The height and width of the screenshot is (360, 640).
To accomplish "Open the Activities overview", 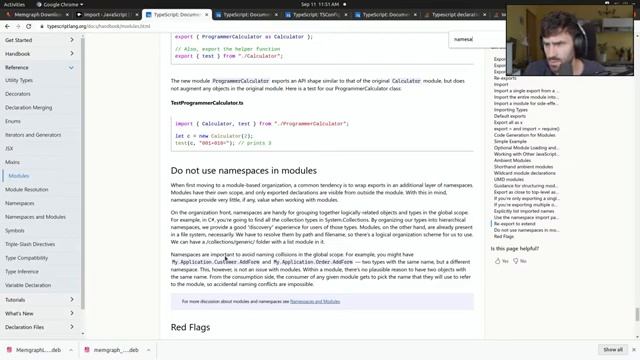I will [14, 4].
